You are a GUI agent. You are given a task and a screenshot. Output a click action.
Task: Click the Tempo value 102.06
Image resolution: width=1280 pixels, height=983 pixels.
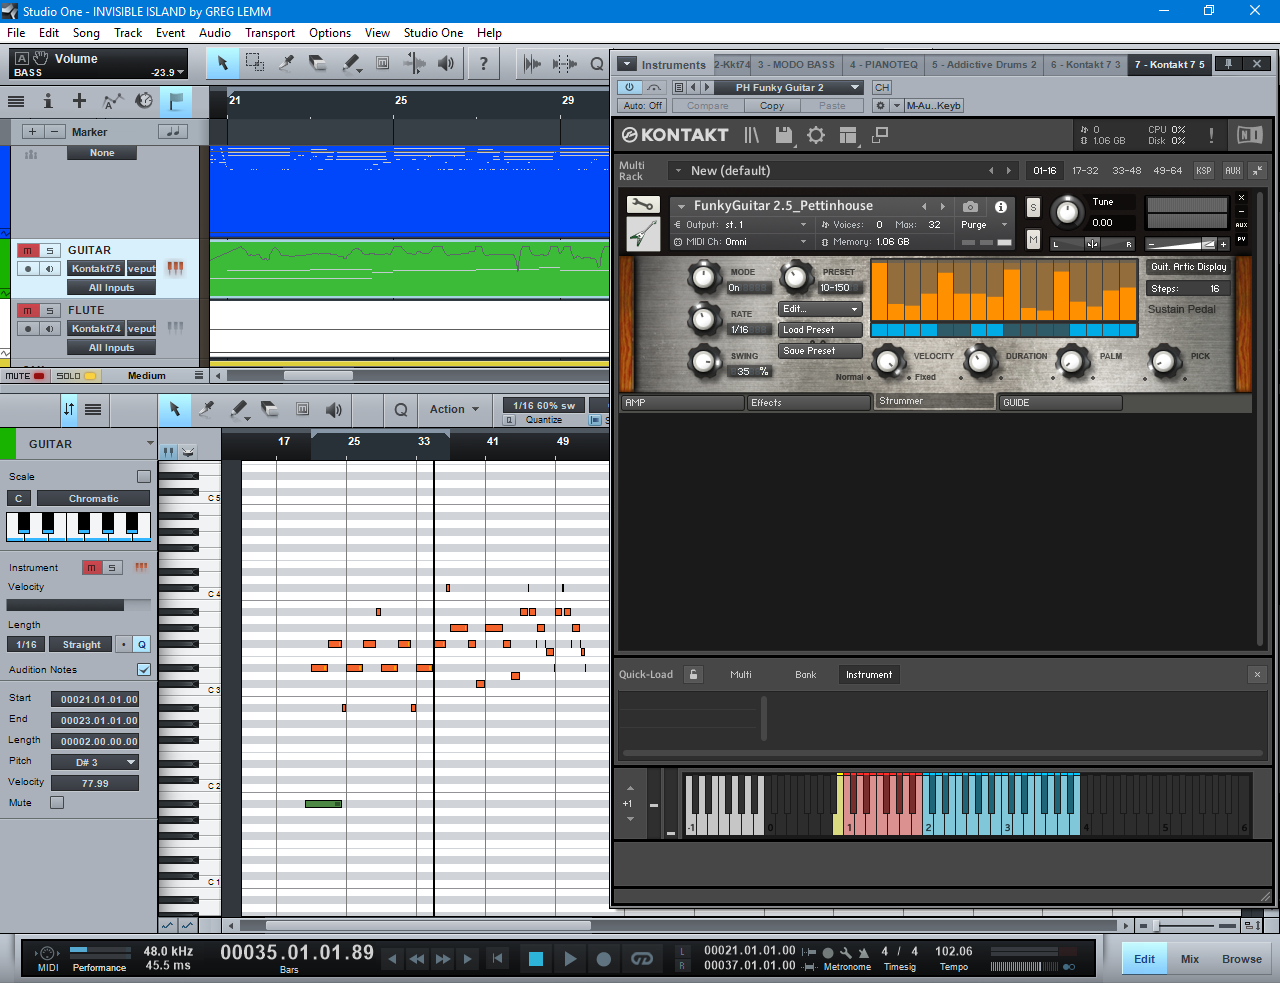click(954, 952)
